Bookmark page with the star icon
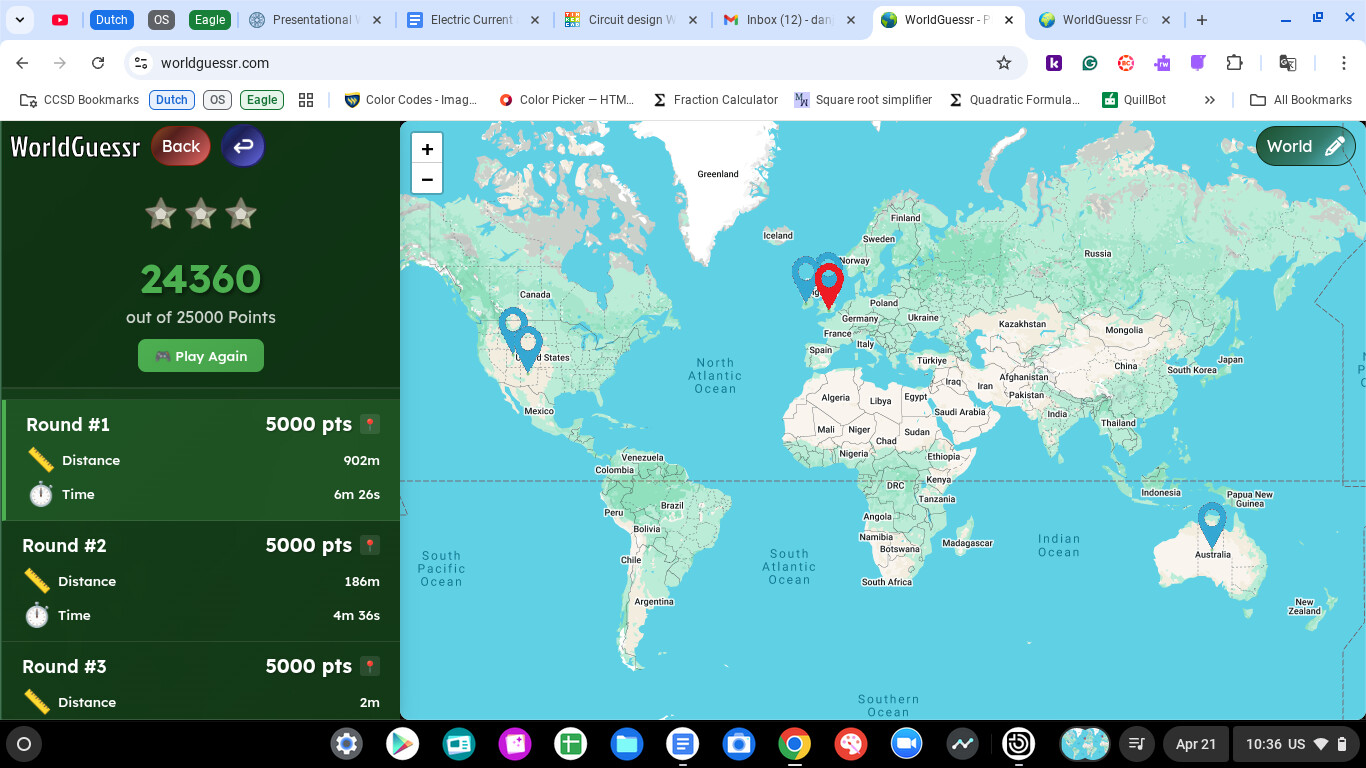 [x=1004, y=63]
